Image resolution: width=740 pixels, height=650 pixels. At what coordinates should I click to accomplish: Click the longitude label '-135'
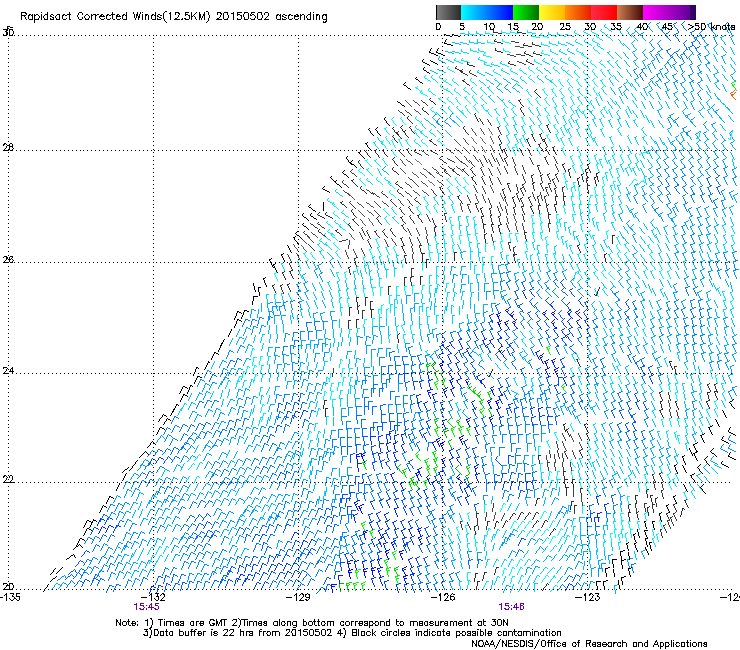[10, 597]
